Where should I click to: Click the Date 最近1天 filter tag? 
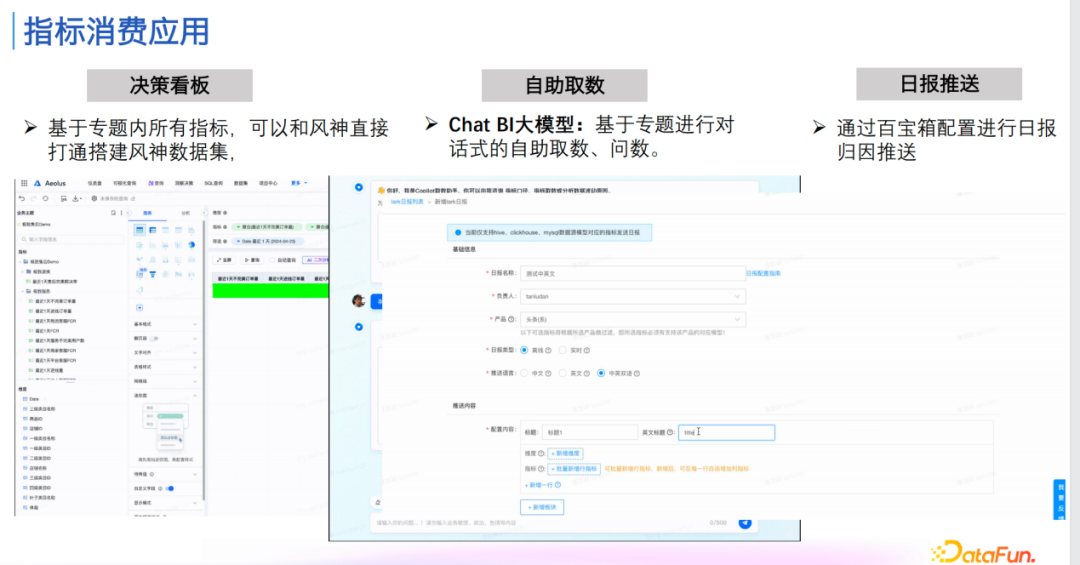click(266, 241)
